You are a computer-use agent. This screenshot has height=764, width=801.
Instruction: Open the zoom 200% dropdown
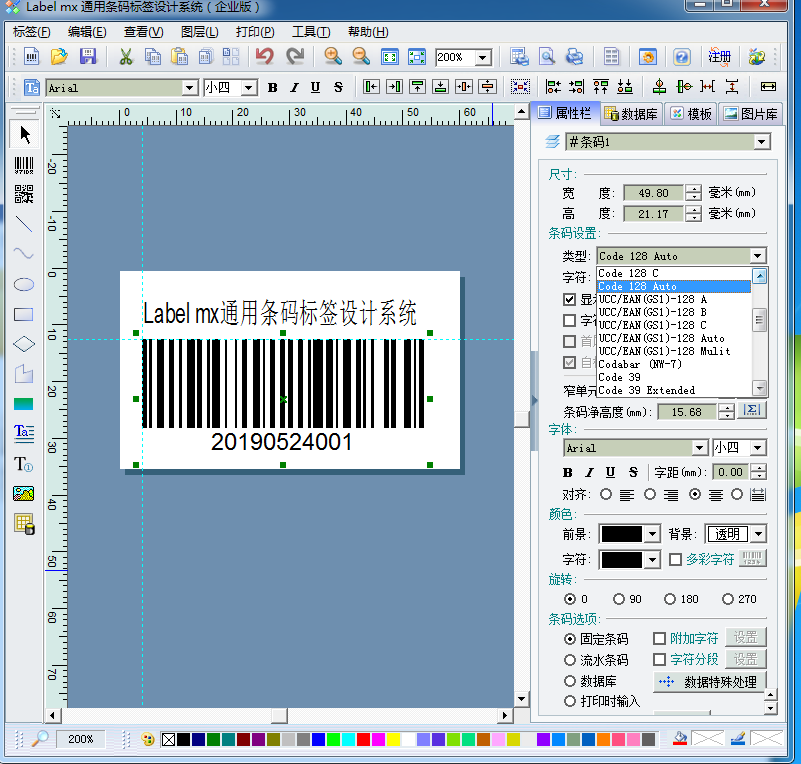(x=482, y=57)
